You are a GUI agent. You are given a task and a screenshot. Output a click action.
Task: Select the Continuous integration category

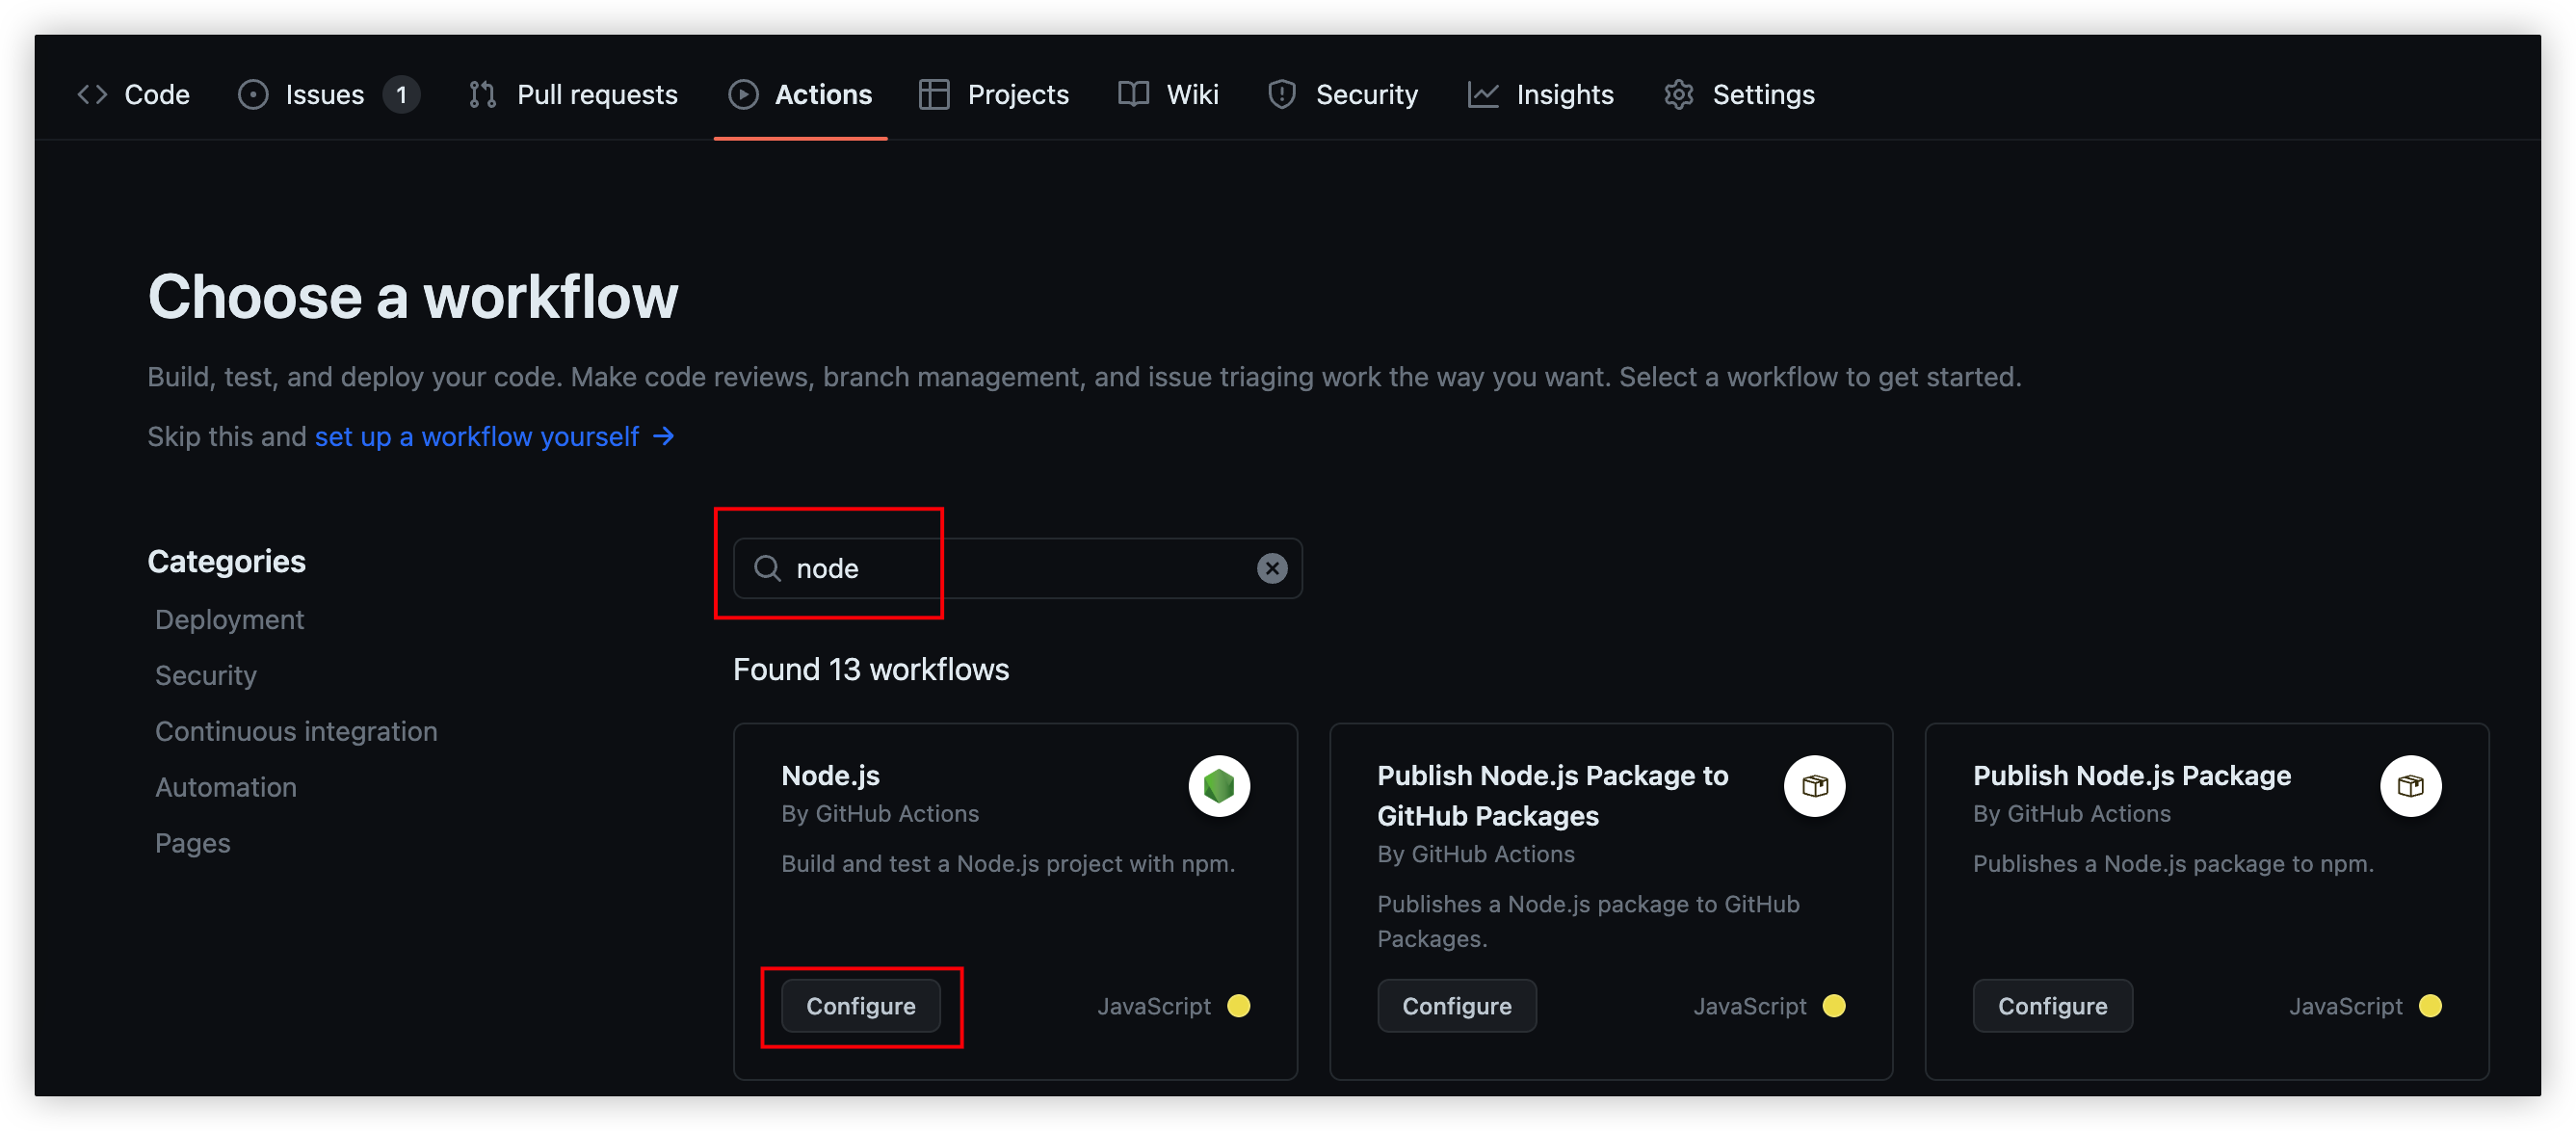pos(296,731)
